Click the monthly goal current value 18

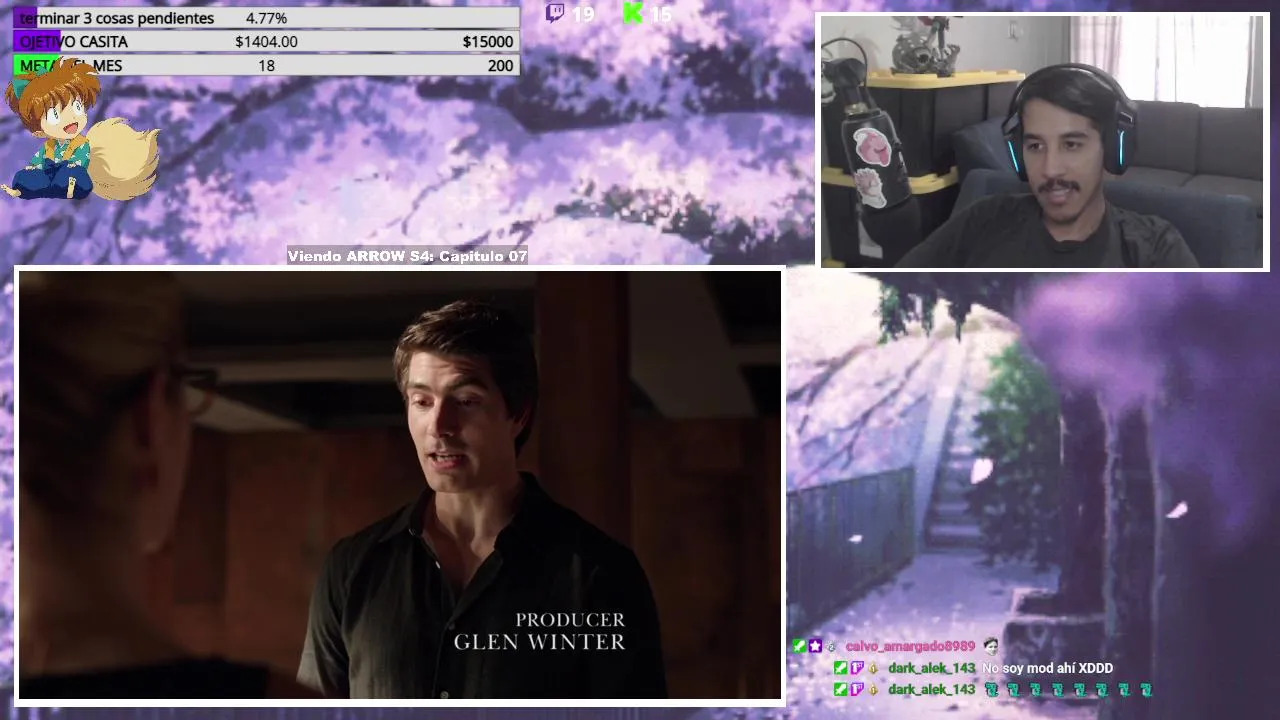pos(266,66)
